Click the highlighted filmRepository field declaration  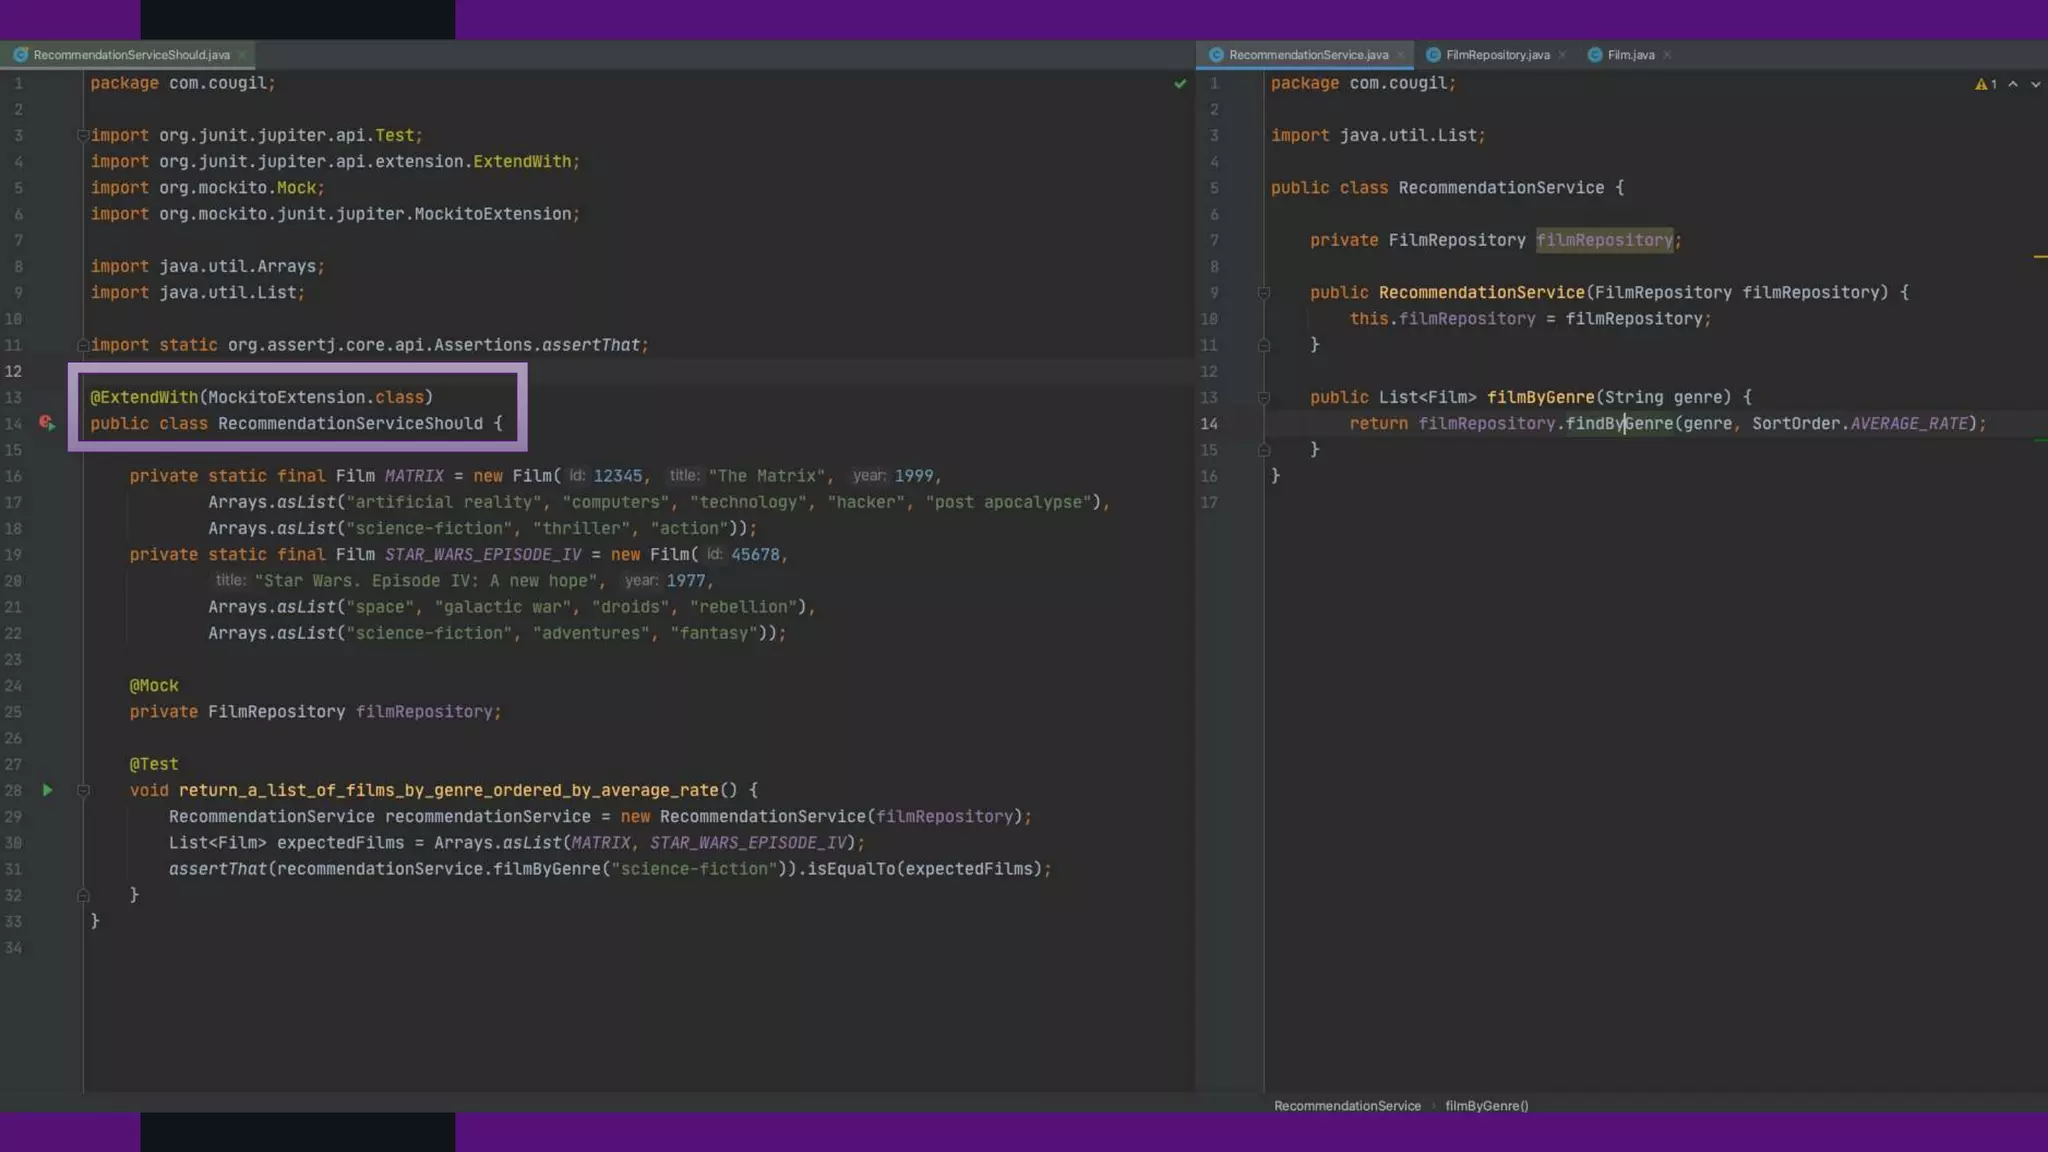click(1603, 240)
